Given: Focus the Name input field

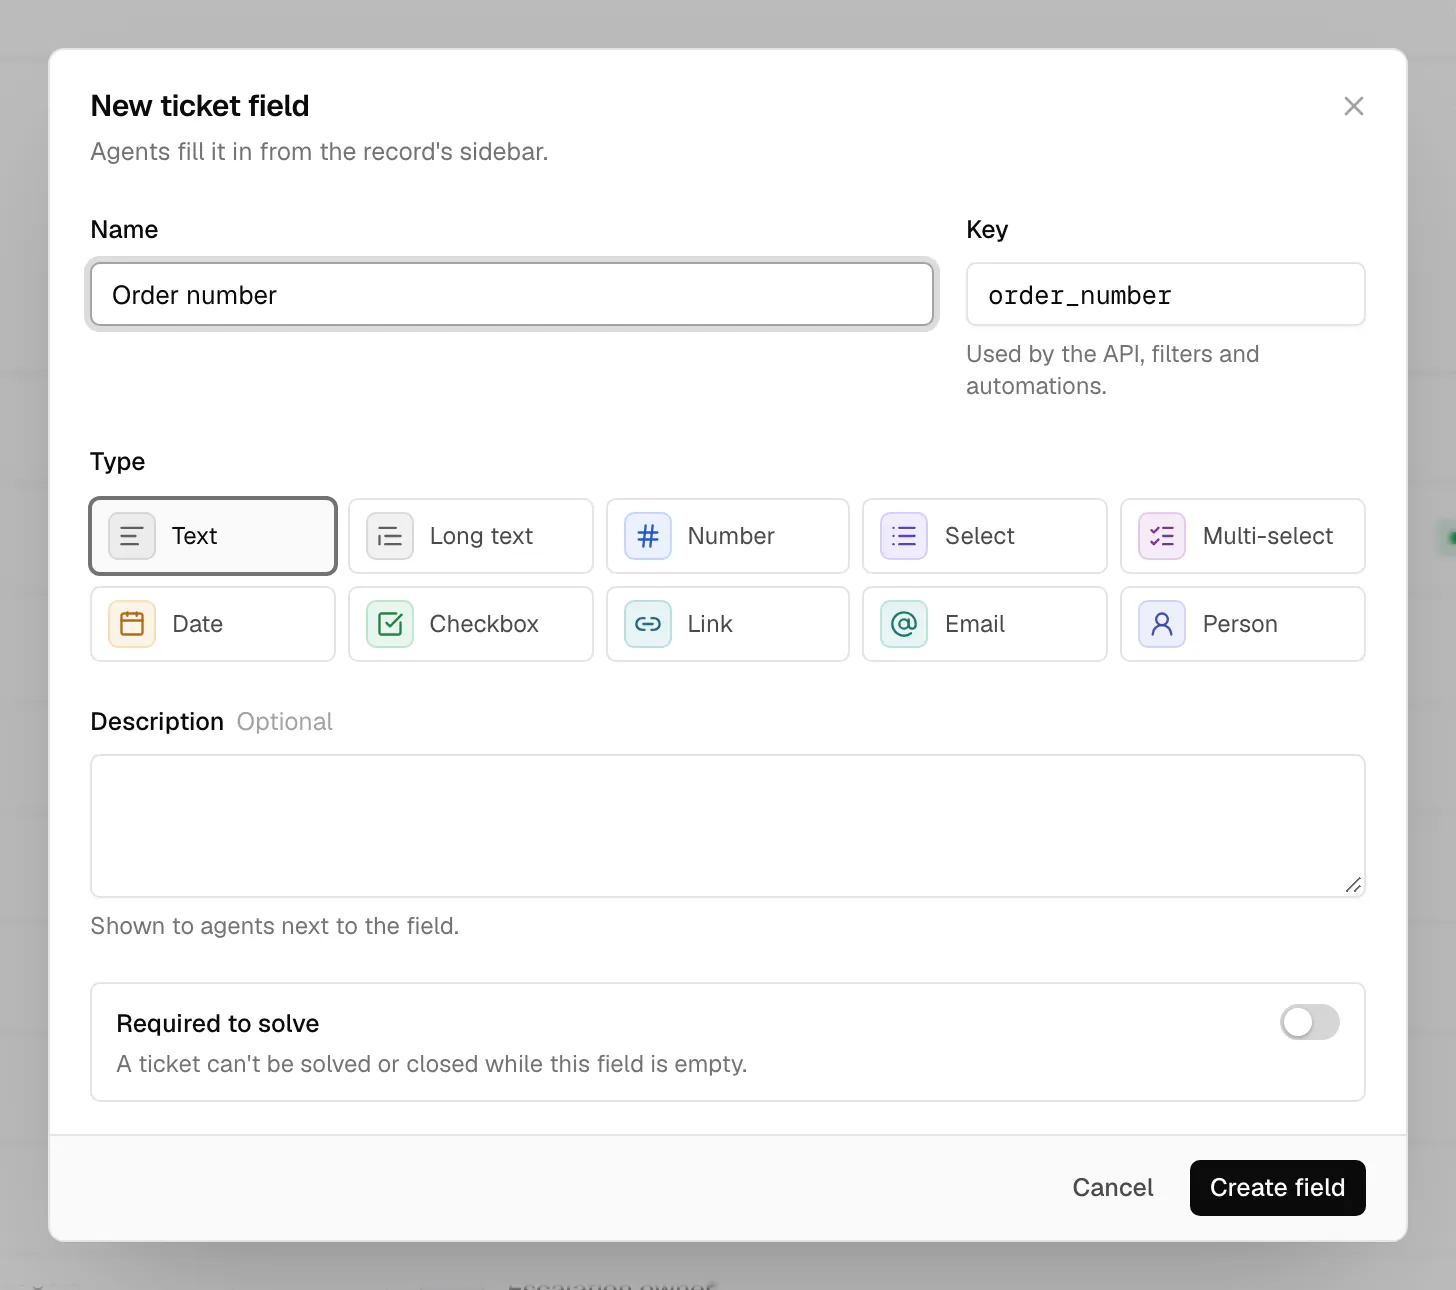Looking at the screenshot, I should [x=512, y=294].
